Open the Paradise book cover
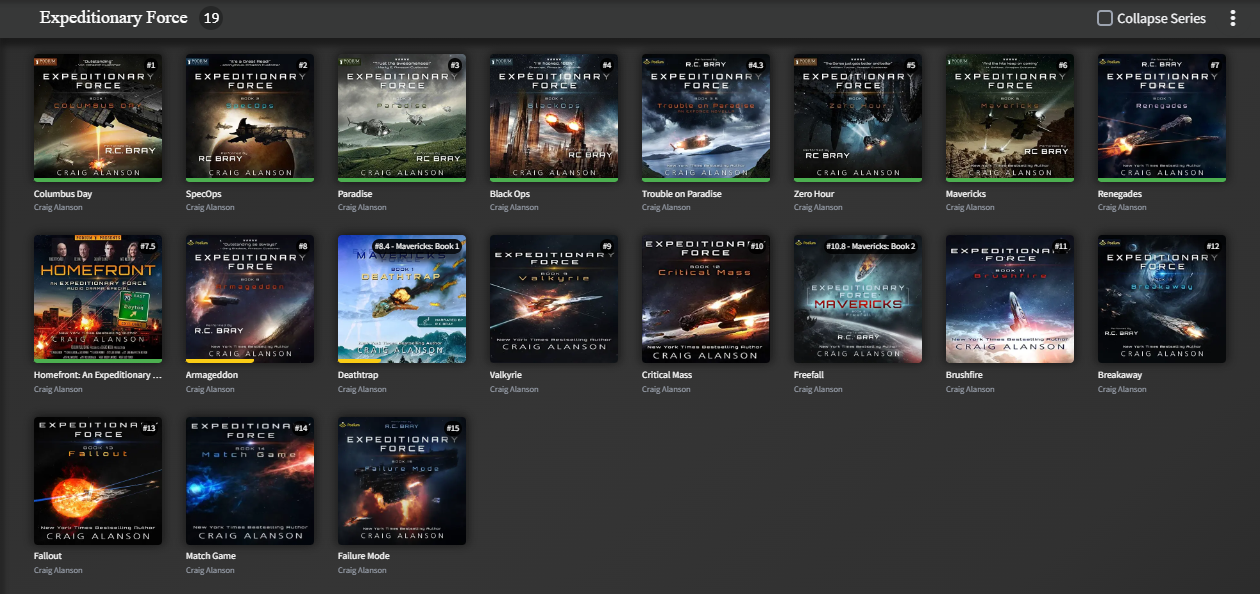Image resolution: width=1260 pixels, height=594 pixels. coord(402,118)
